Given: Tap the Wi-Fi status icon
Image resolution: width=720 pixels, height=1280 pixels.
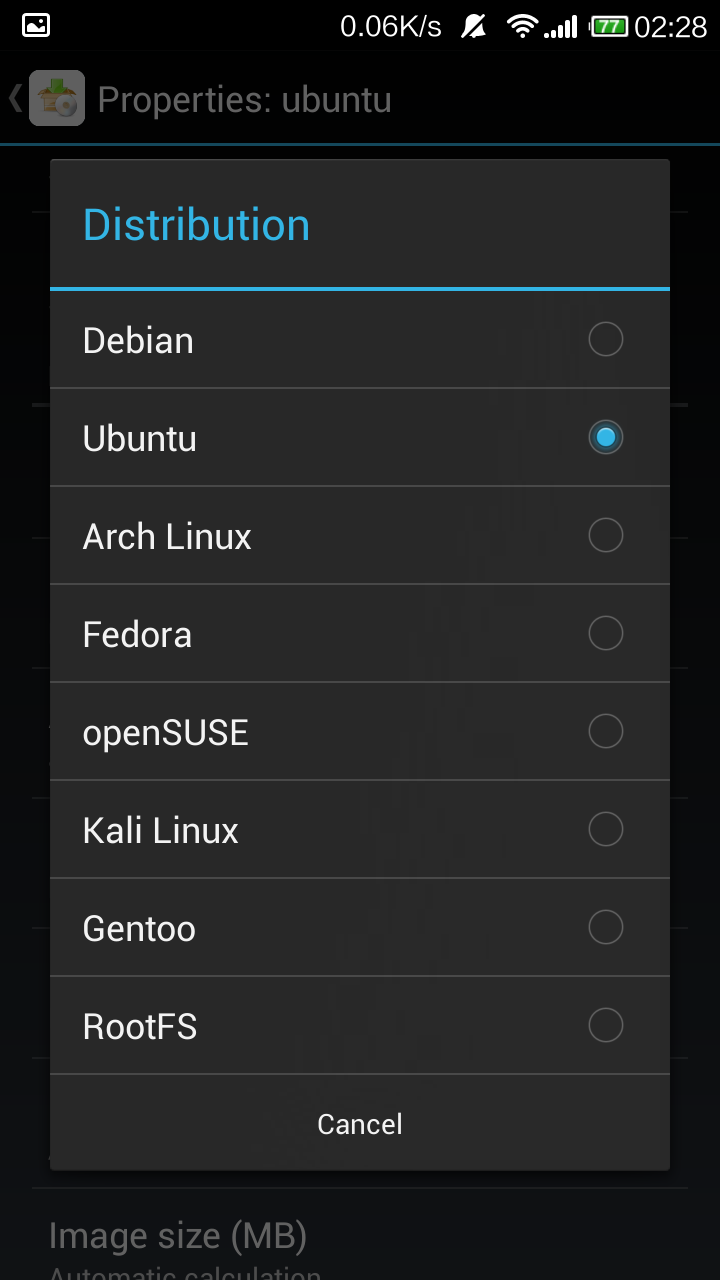Looking at the screenshot, I should click(x=522, y=26).
